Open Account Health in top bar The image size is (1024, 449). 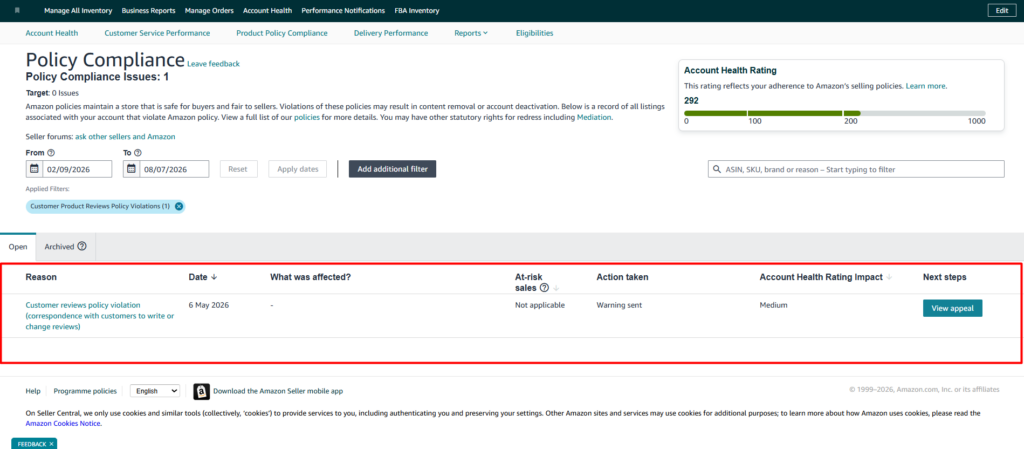(x=267, y=10)
